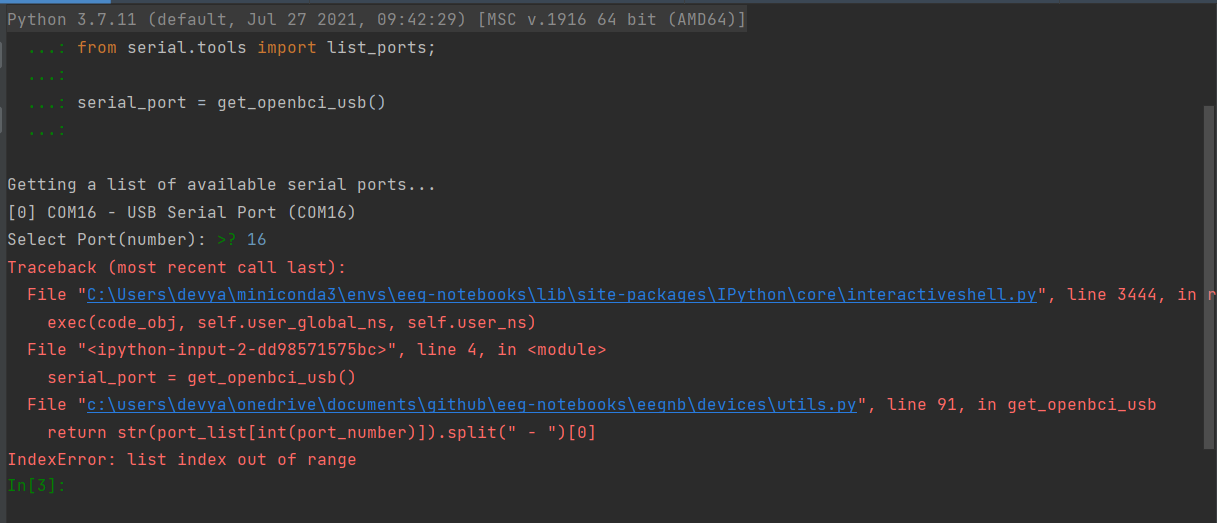Click 'line 3444' text in the traceback
This screenshot has width=1217, height=523.
(x=1112, y=295)
